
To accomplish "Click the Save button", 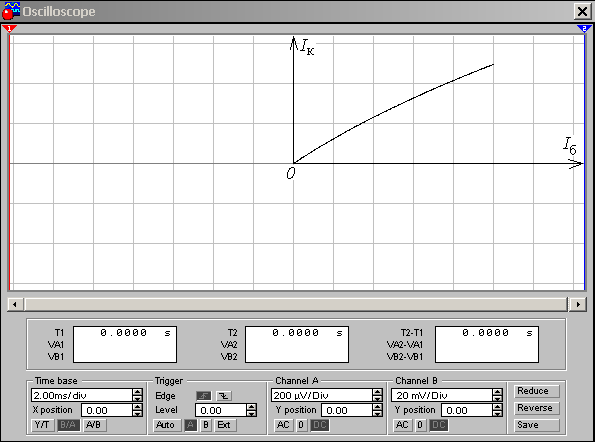I will (537, 425).
